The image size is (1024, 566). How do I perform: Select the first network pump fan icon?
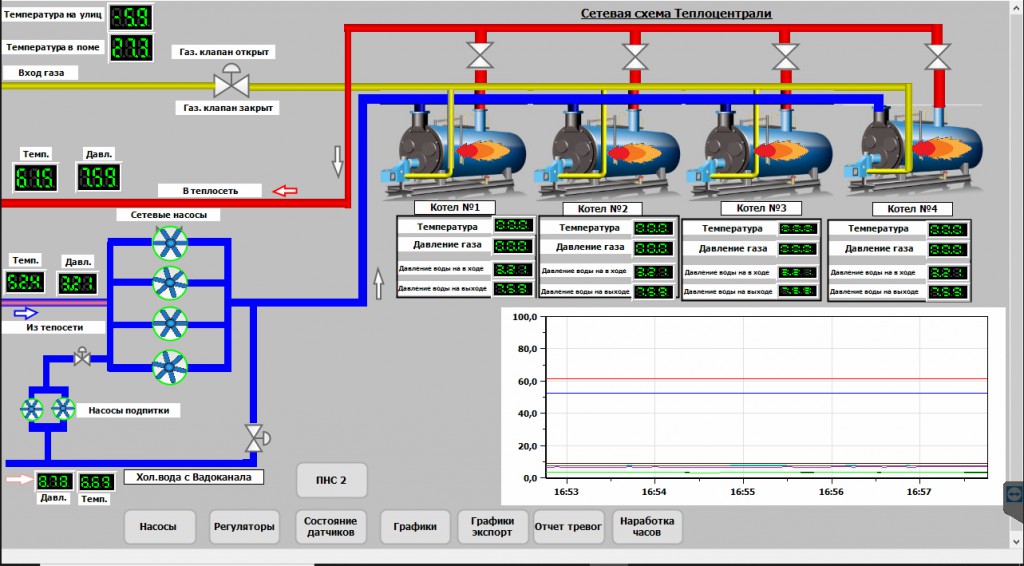coord(170,243)
